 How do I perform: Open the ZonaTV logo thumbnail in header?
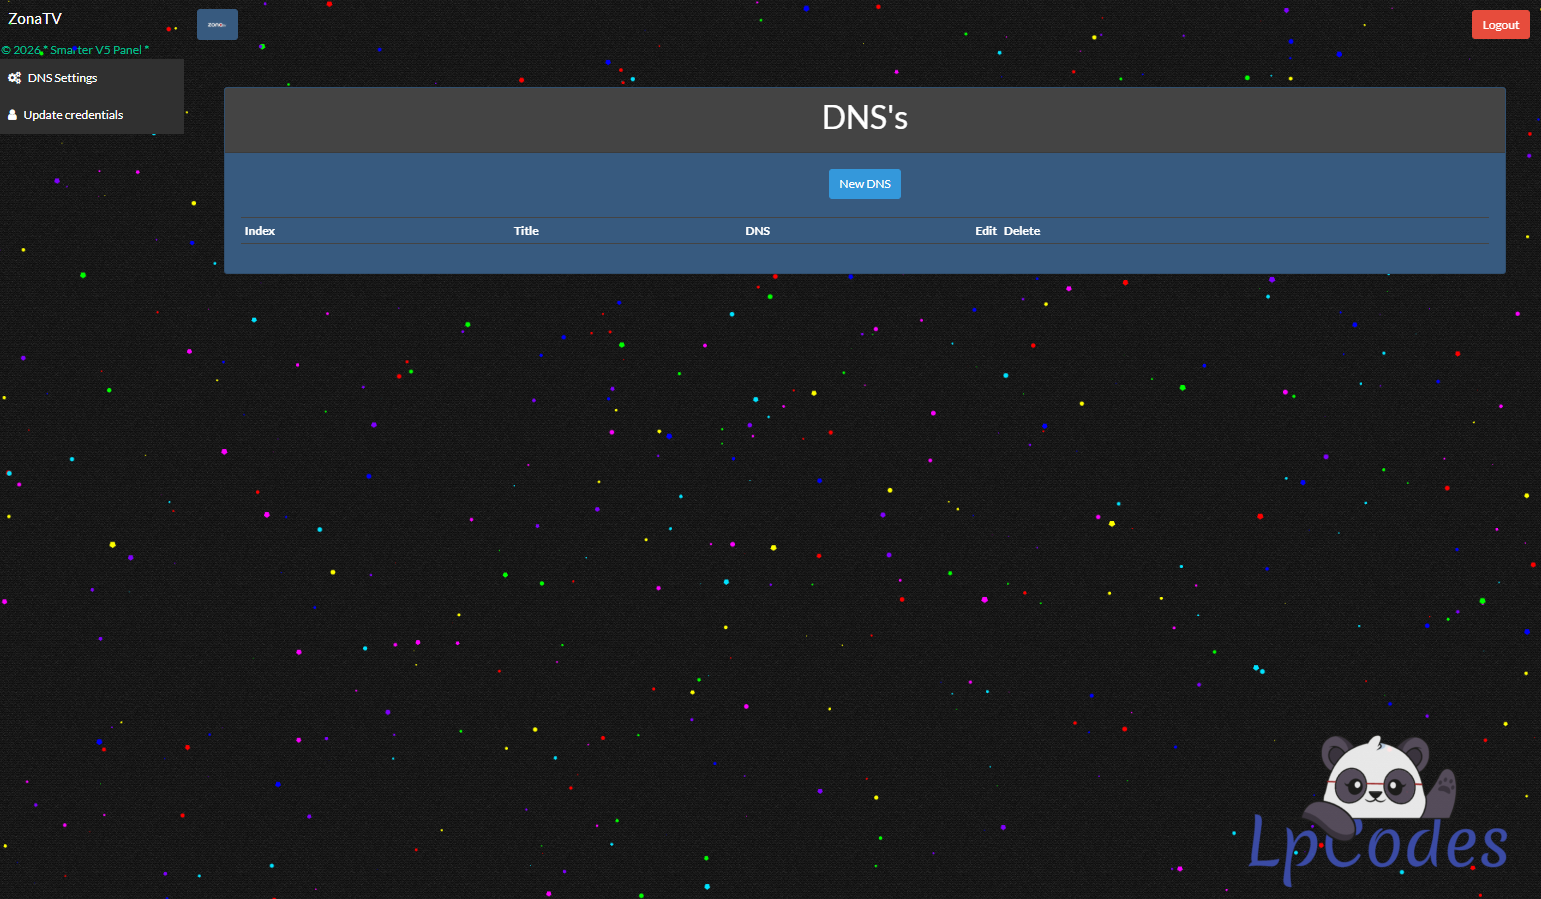coord(217,24)
